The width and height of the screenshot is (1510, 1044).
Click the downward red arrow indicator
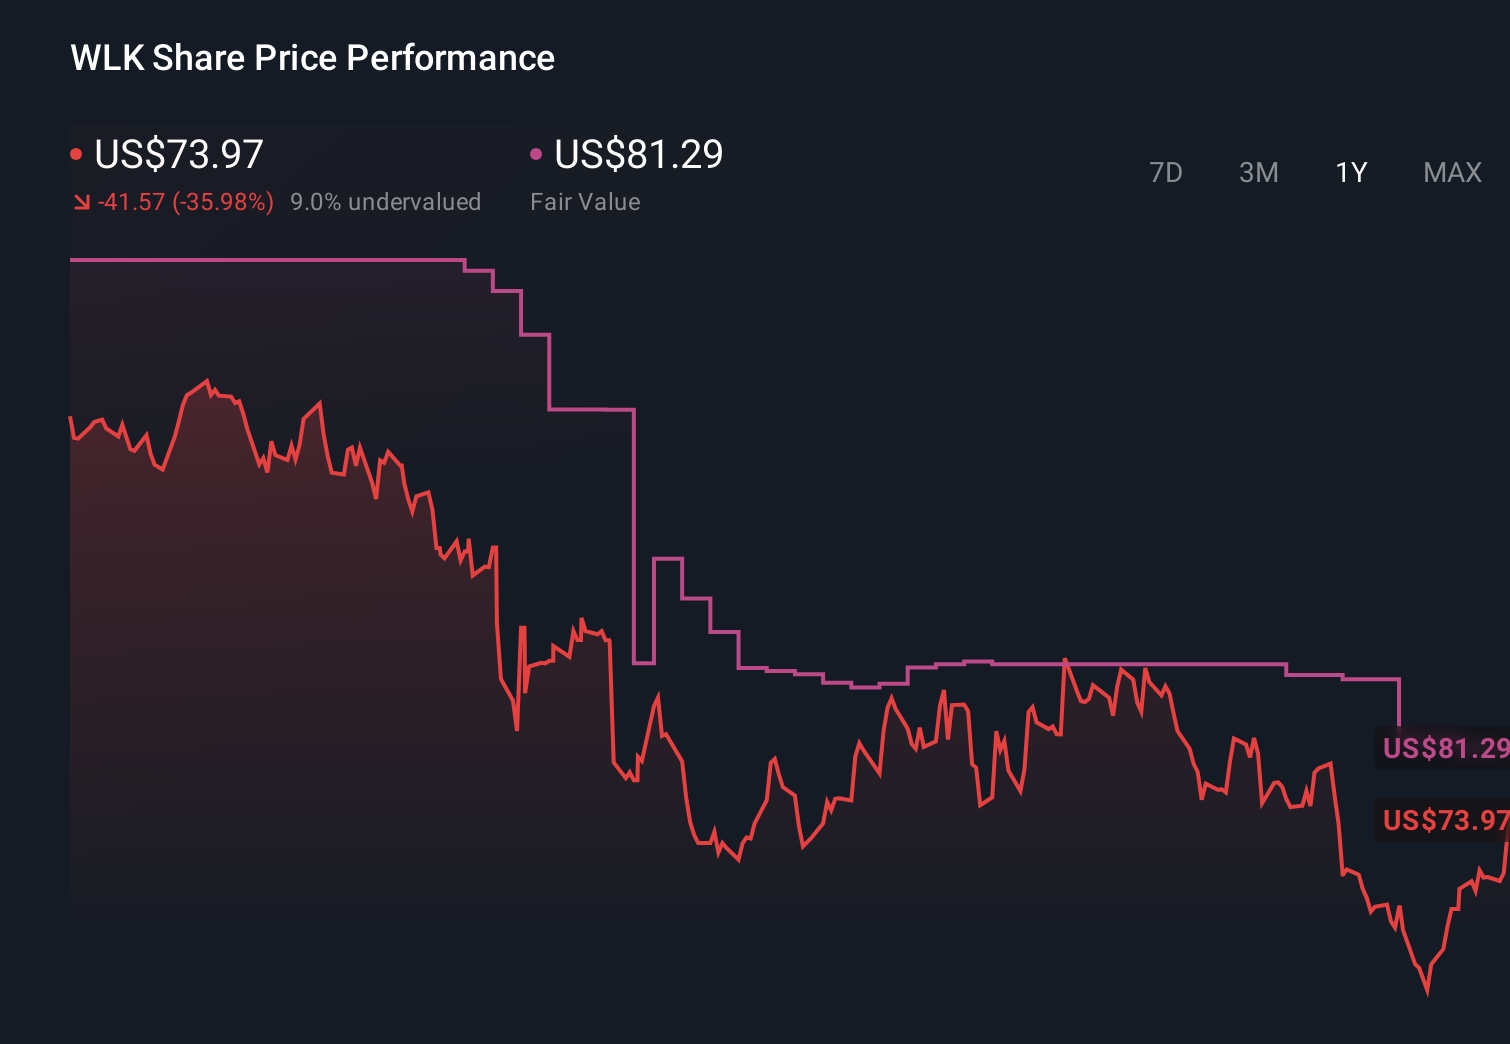pos(81,202)
